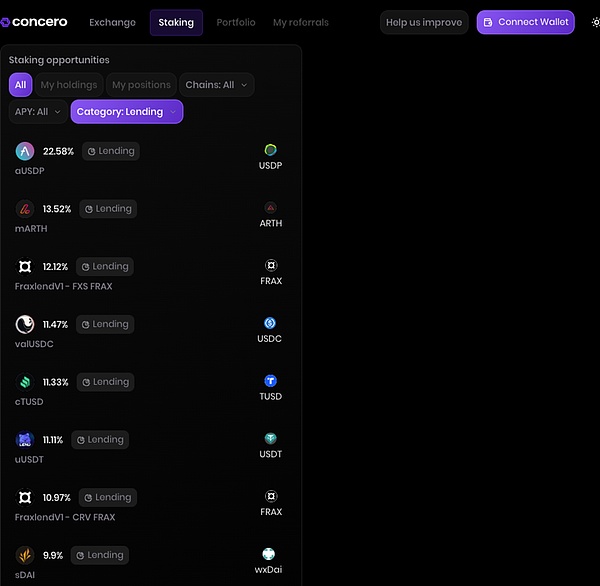Screen dimensions: 600x586
Task: Click the wxDai token icon
Action: [x=270, y=554]
